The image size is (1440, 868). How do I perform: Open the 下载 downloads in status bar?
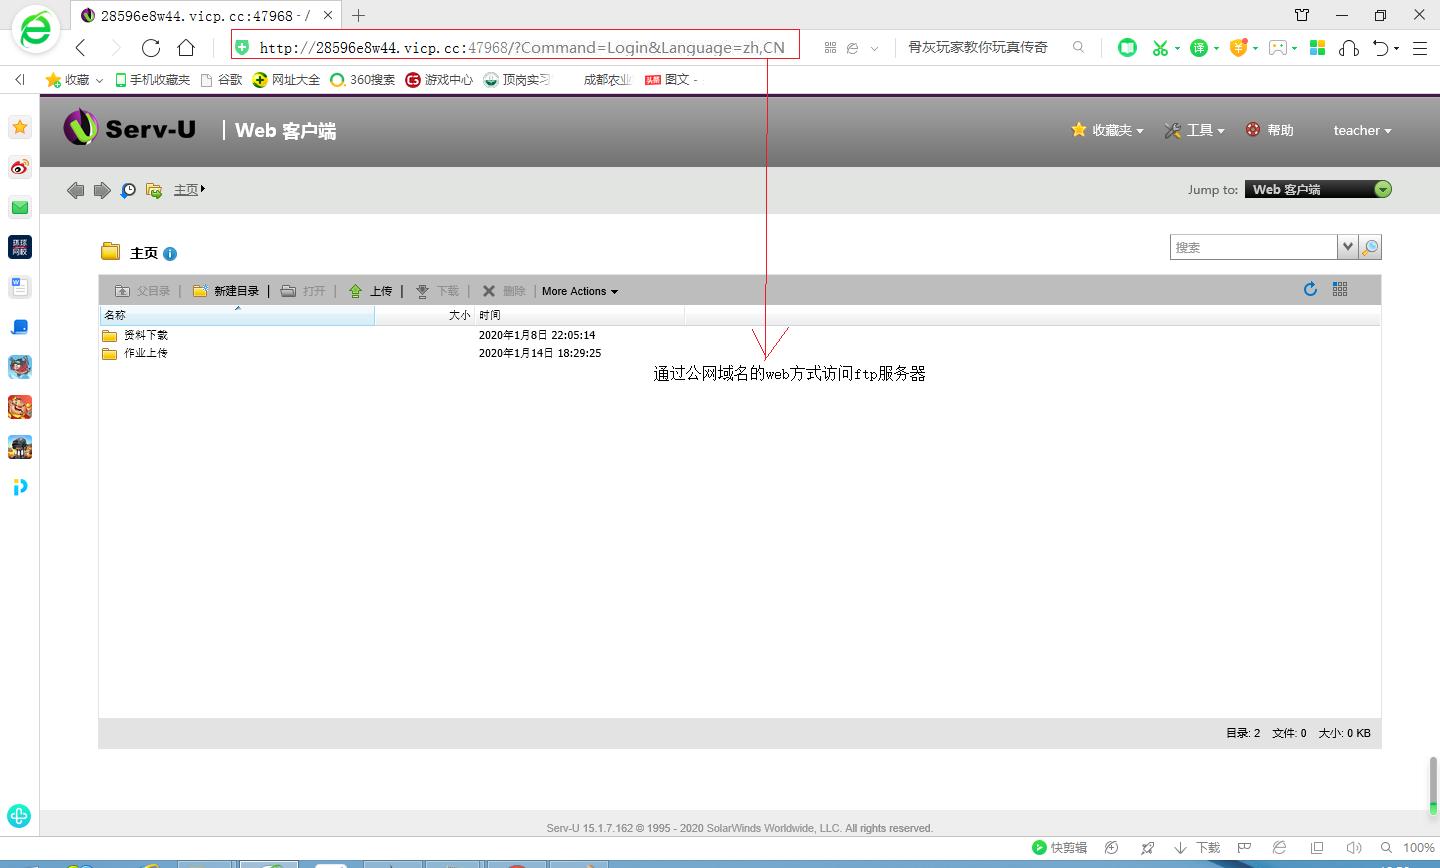click(1197, 847)
